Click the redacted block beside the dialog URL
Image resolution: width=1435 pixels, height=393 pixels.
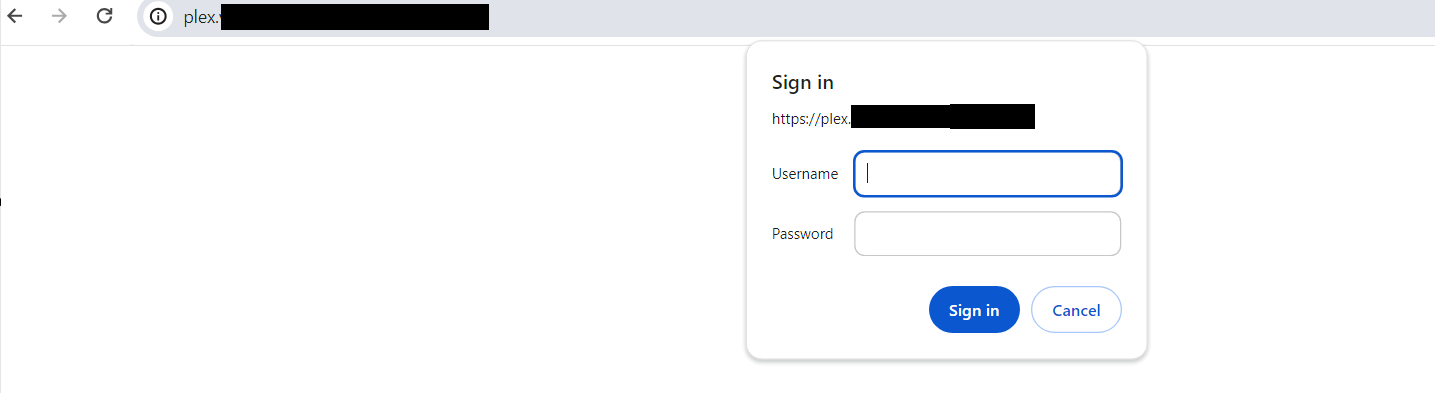pyautogui.click(x=943, y=116)
